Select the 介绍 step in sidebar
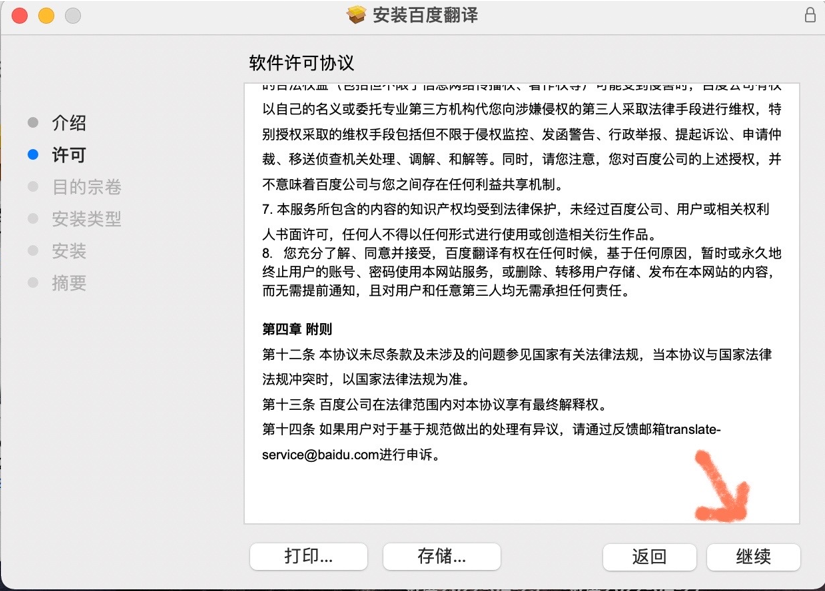 (x=69, y=123)
